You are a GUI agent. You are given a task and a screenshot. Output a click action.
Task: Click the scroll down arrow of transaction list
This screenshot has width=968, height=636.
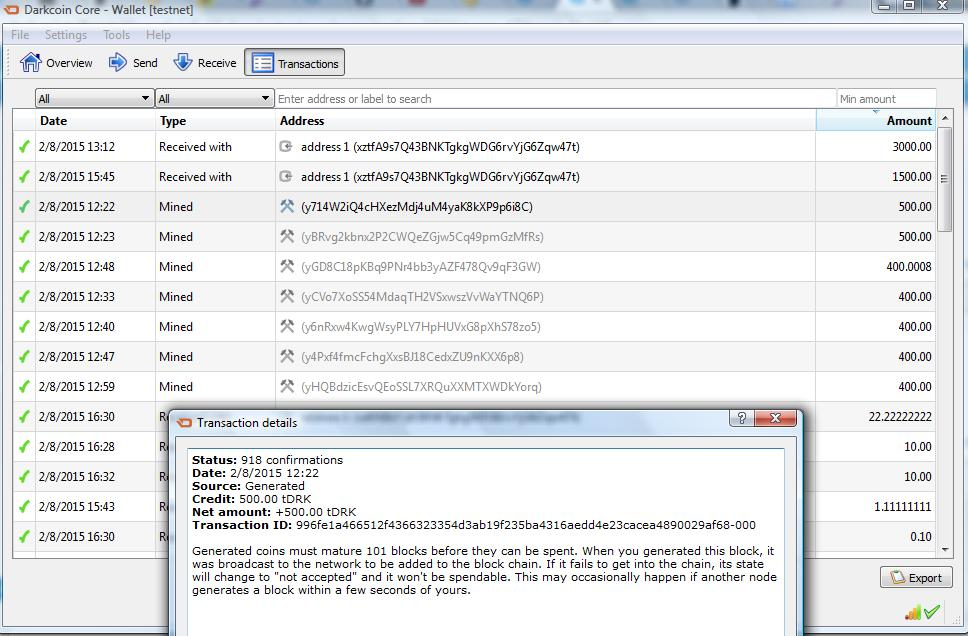(945, 550)
